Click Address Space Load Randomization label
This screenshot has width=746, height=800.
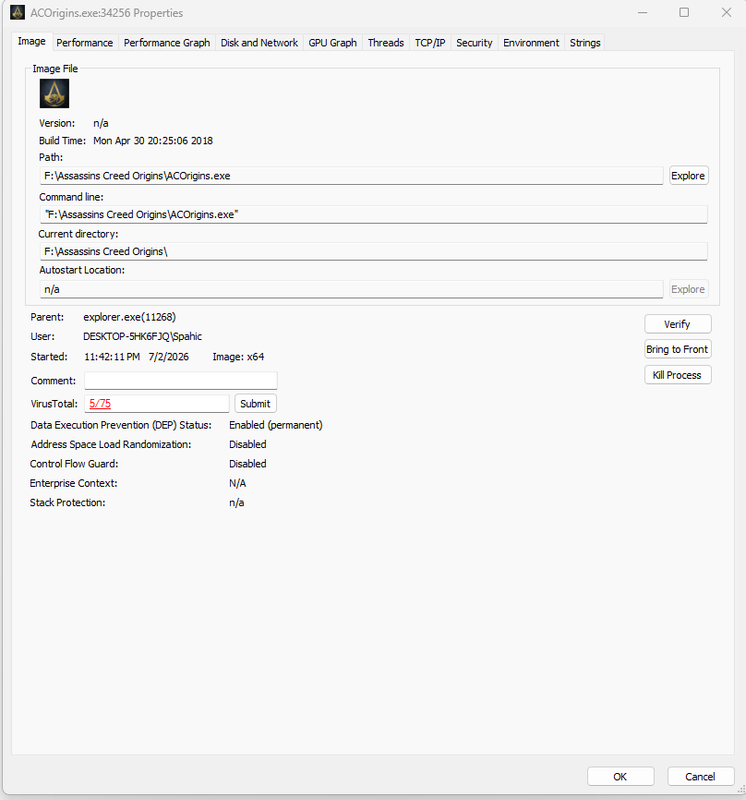[111, 444]
